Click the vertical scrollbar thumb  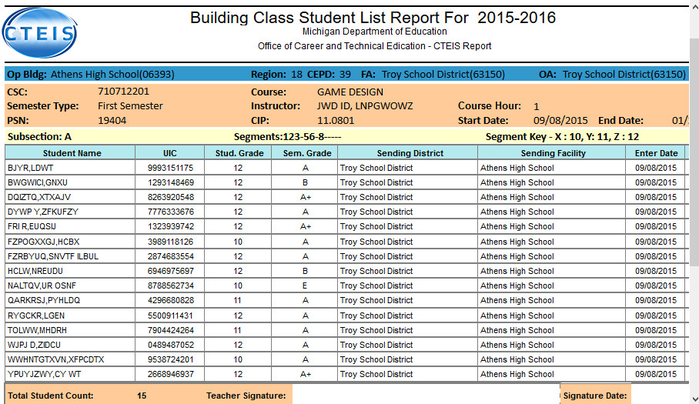point(694,152)
